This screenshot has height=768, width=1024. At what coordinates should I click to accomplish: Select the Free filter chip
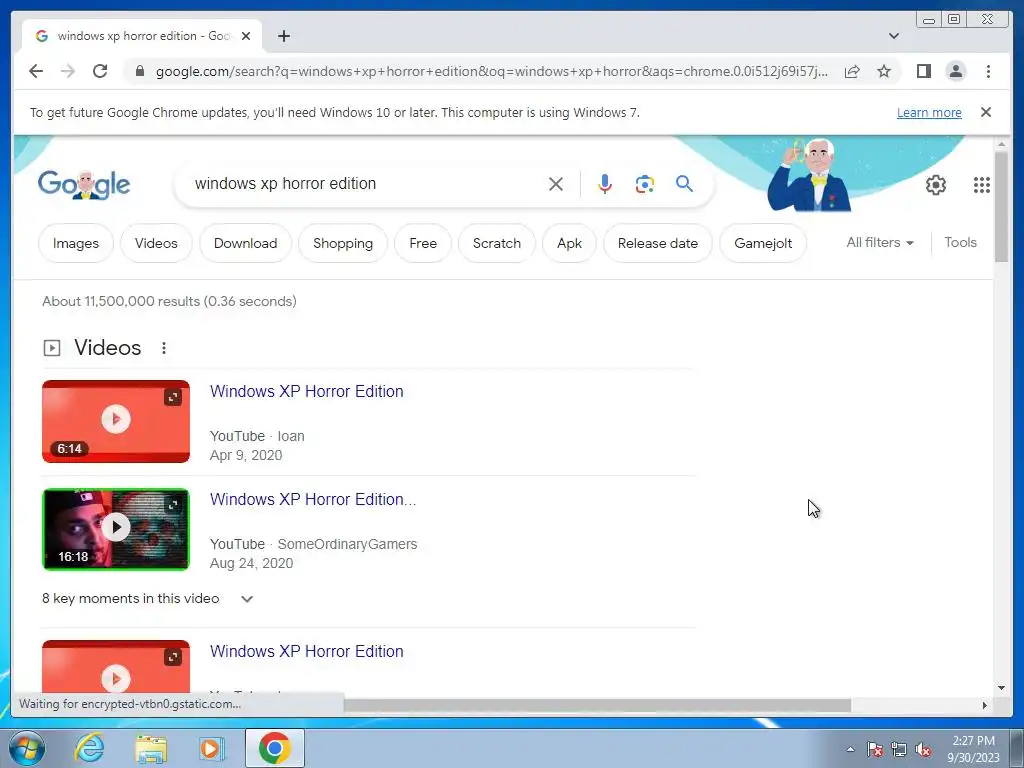click(x=423, y=243)
